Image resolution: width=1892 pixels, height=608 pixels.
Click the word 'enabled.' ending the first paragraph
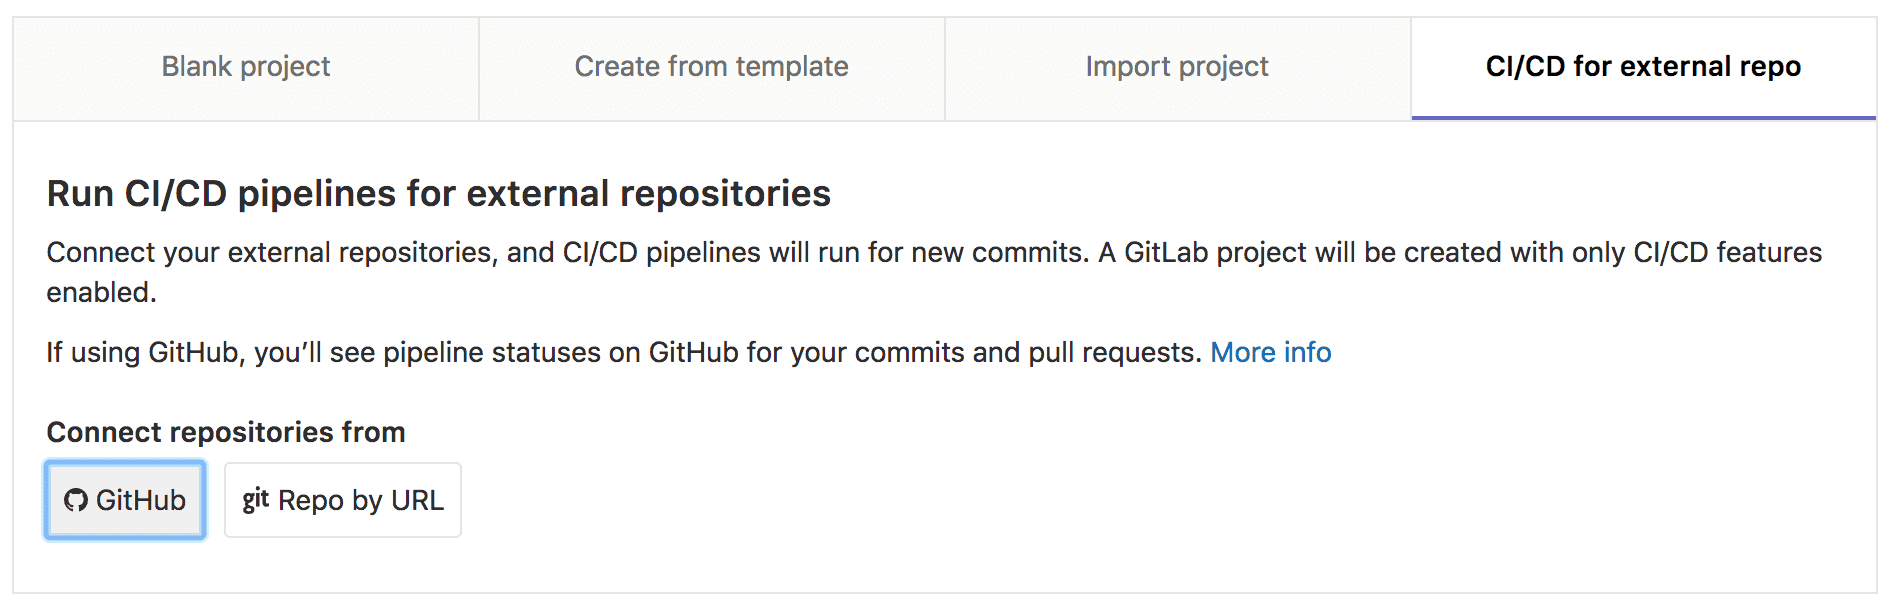(101, 292)
